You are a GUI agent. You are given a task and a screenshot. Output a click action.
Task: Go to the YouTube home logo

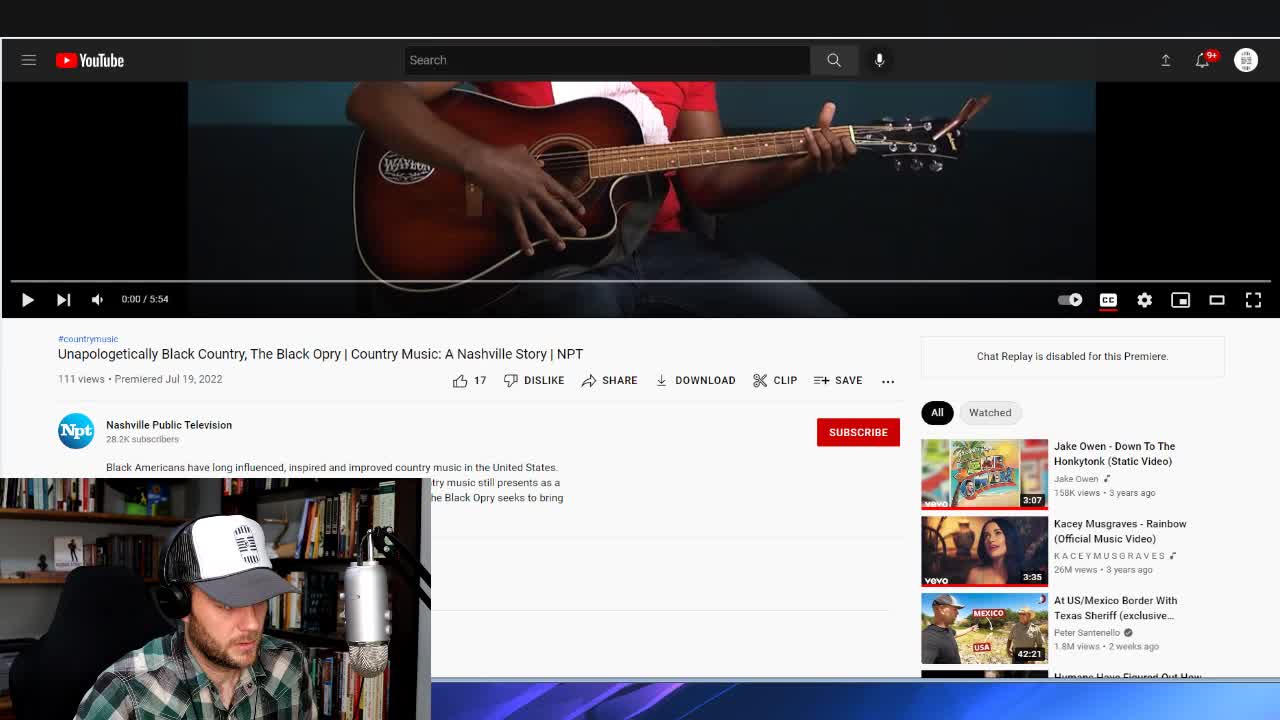point(90,60)
